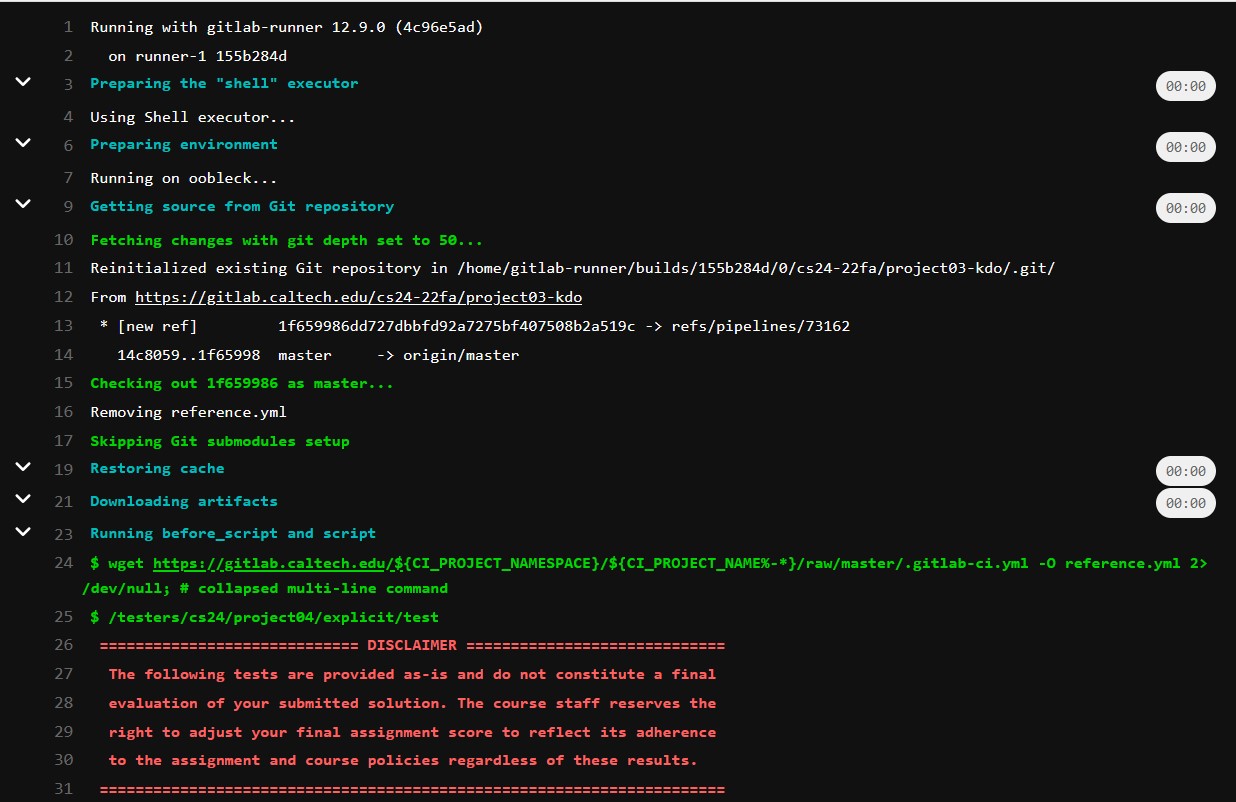Collapse the Downloading artifacts section chevron
Screen dimensions: 1236x802
pos(23,499)
